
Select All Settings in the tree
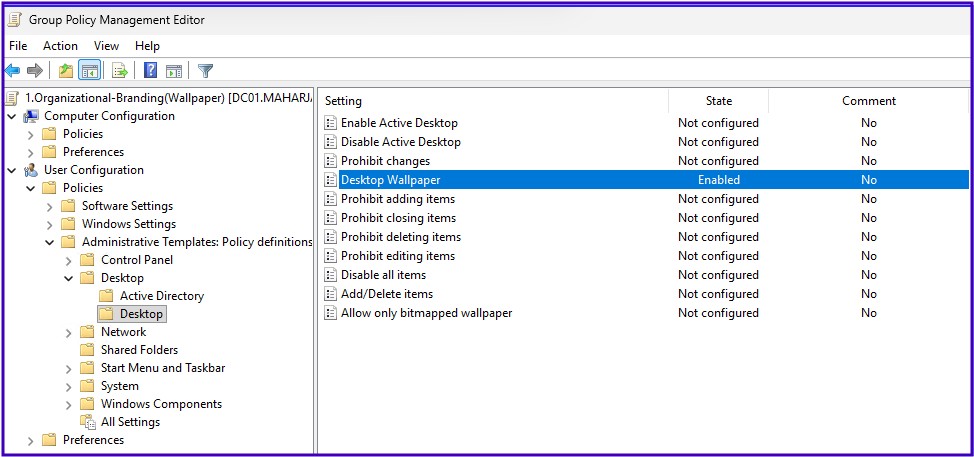point(130,422)
